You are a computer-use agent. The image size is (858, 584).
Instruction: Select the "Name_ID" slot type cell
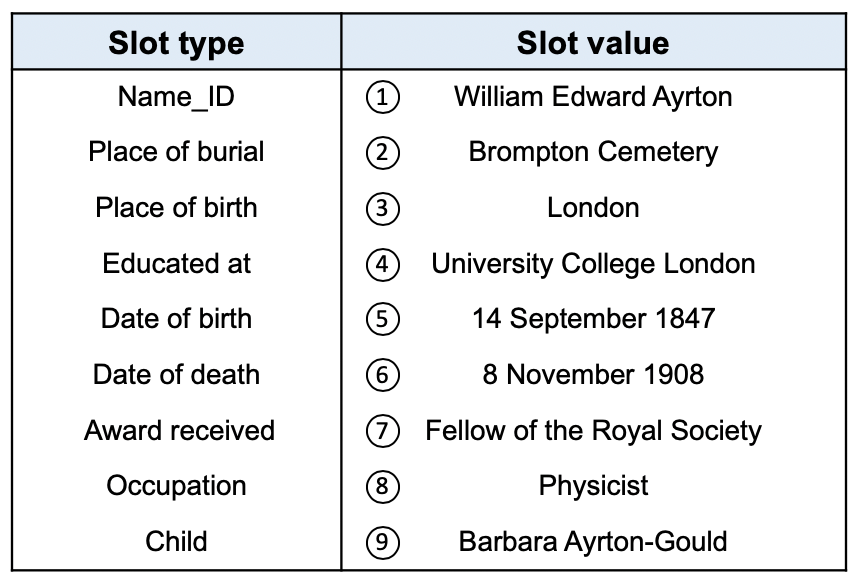176,97
